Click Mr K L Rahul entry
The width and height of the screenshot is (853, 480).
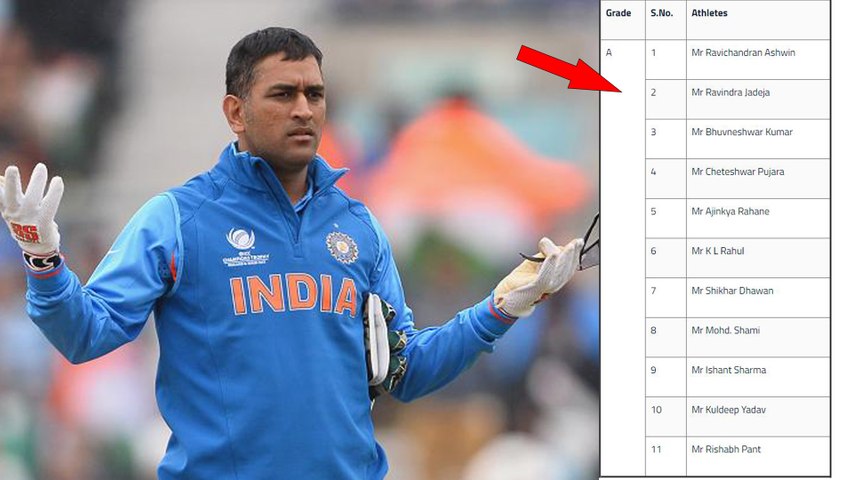tap(718, 251)
